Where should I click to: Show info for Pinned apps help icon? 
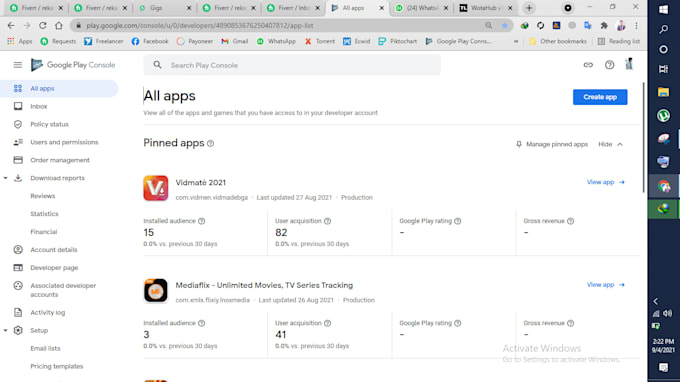210,144
